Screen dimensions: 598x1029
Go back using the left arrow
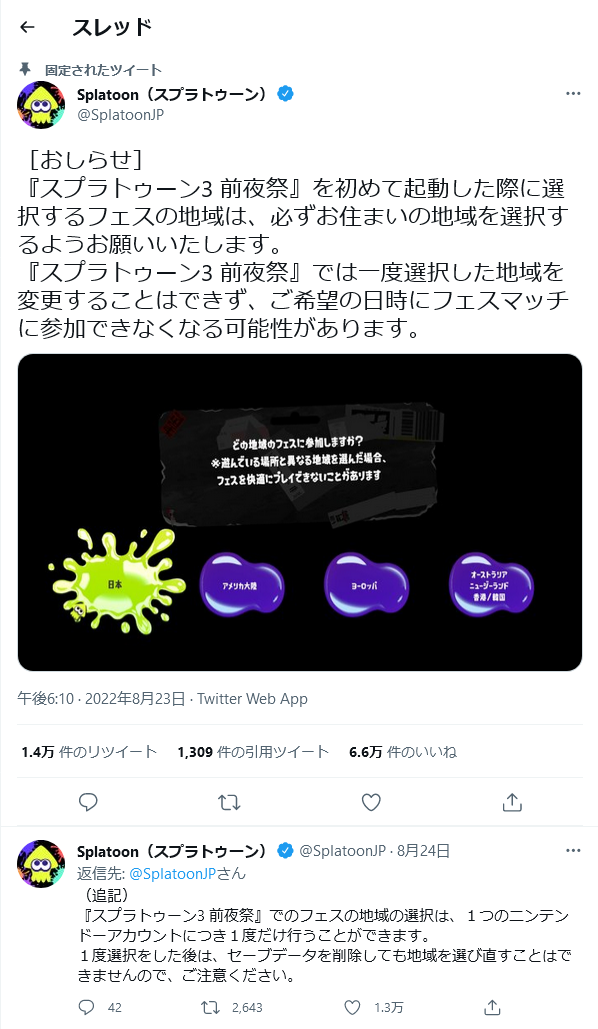pos(27,27)
